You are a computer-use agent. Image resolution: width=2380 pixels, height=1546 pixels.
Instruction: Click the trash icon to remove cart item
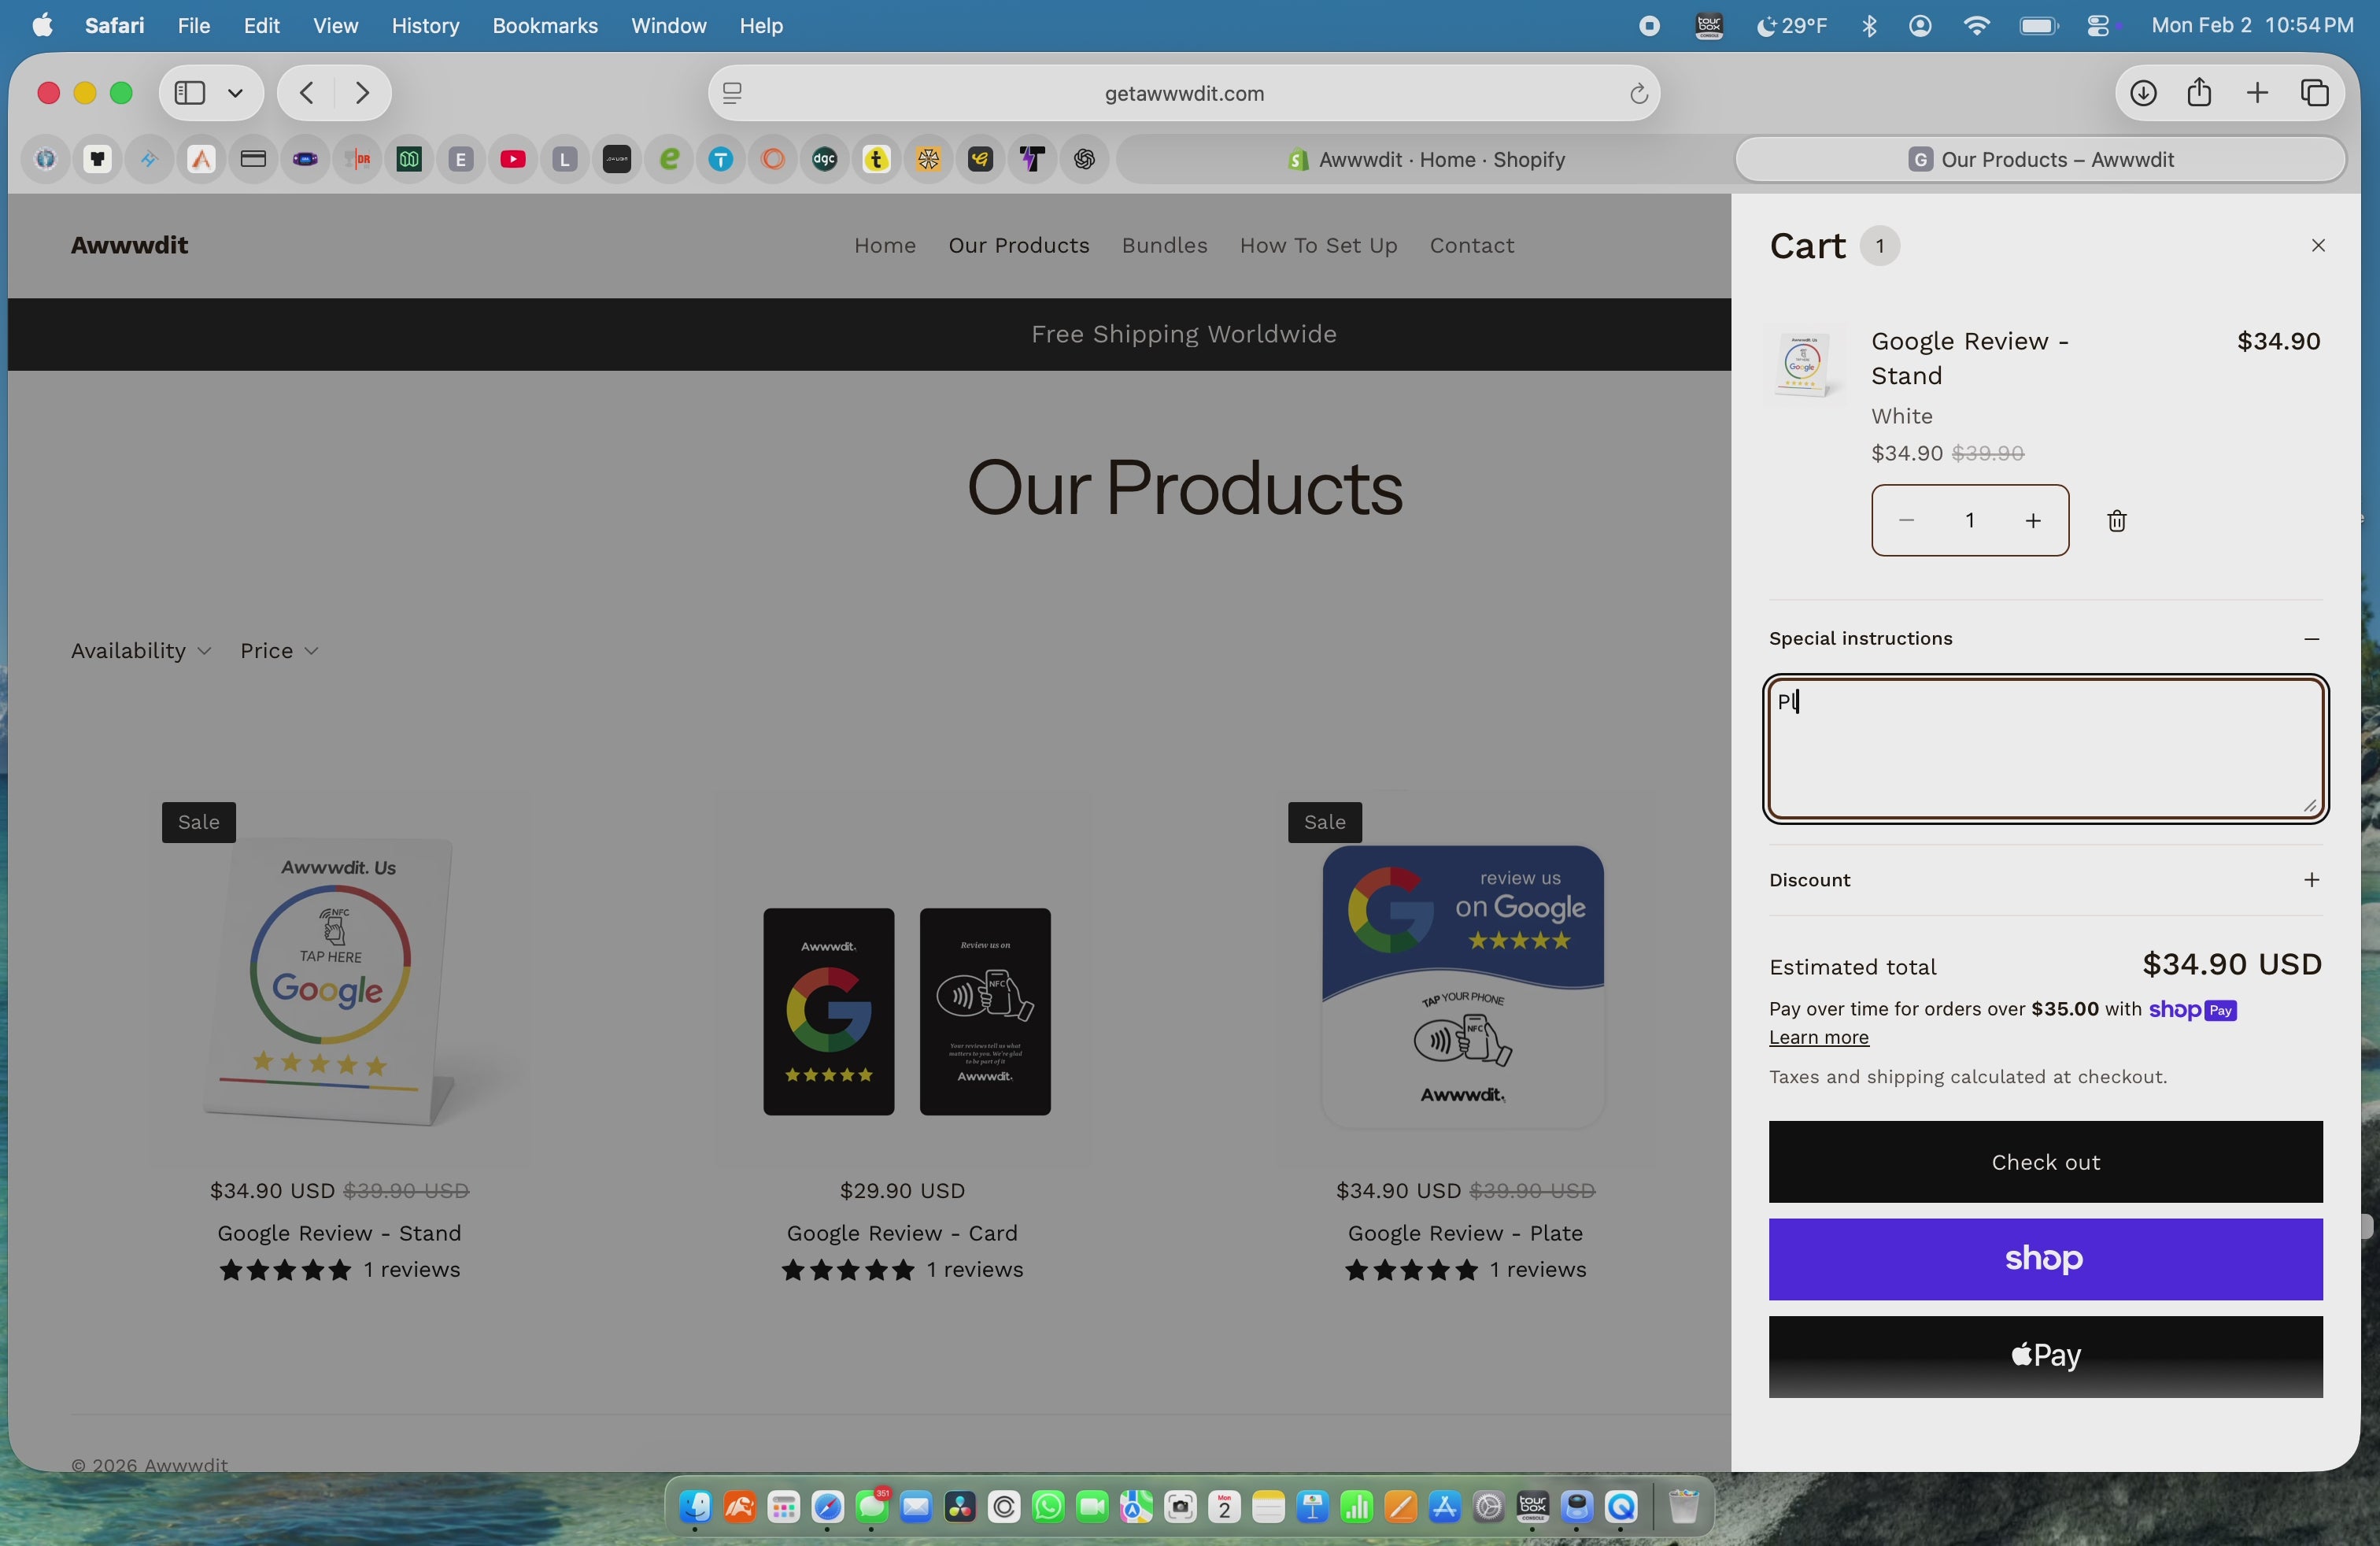coord(2116,521)
